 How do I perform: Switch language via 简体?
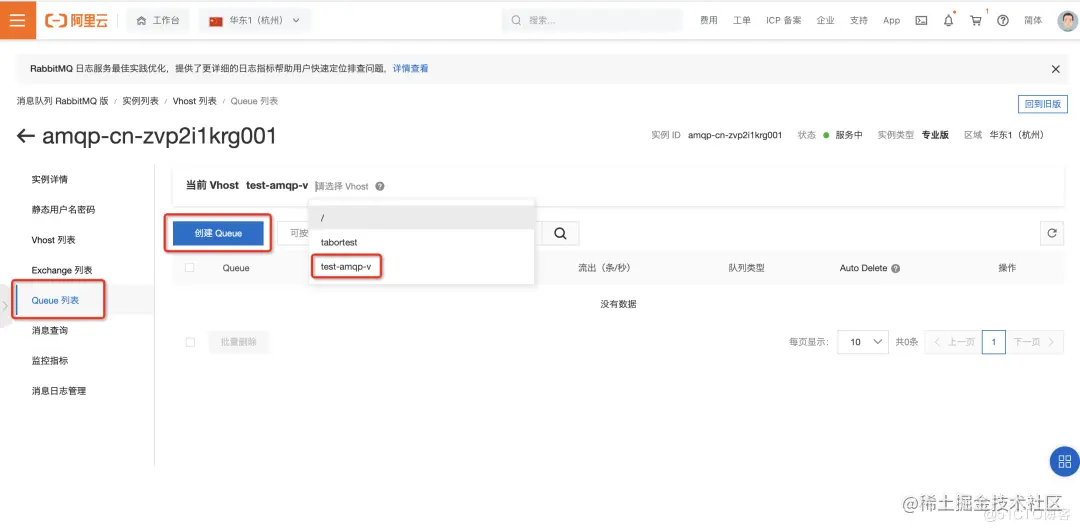tap(1033, 21)
